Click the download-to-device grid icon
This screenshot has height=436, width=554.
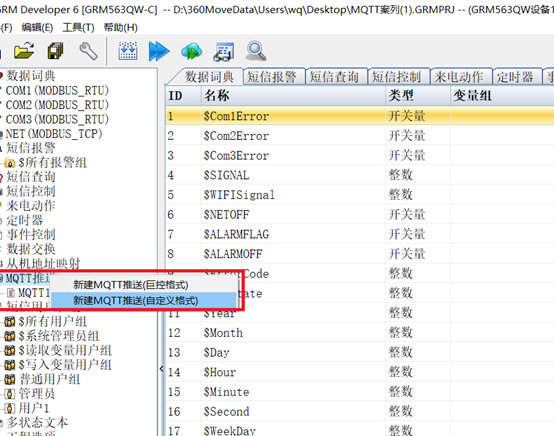(x=128, y=51)
